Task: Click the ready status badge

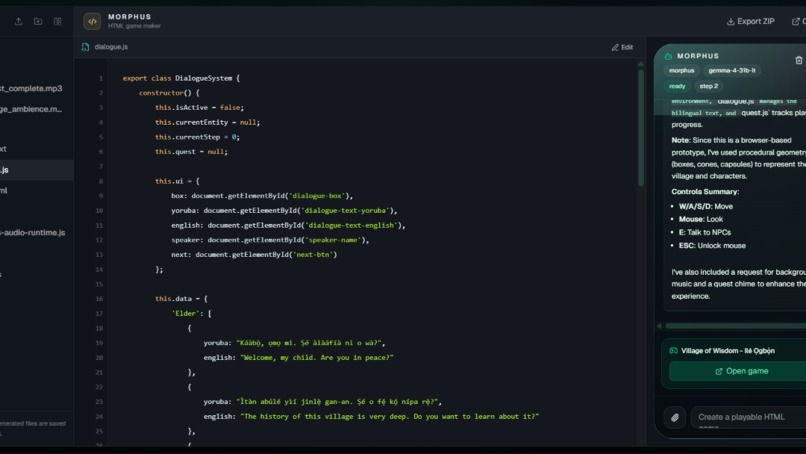Action: click(x=677, y=86)
